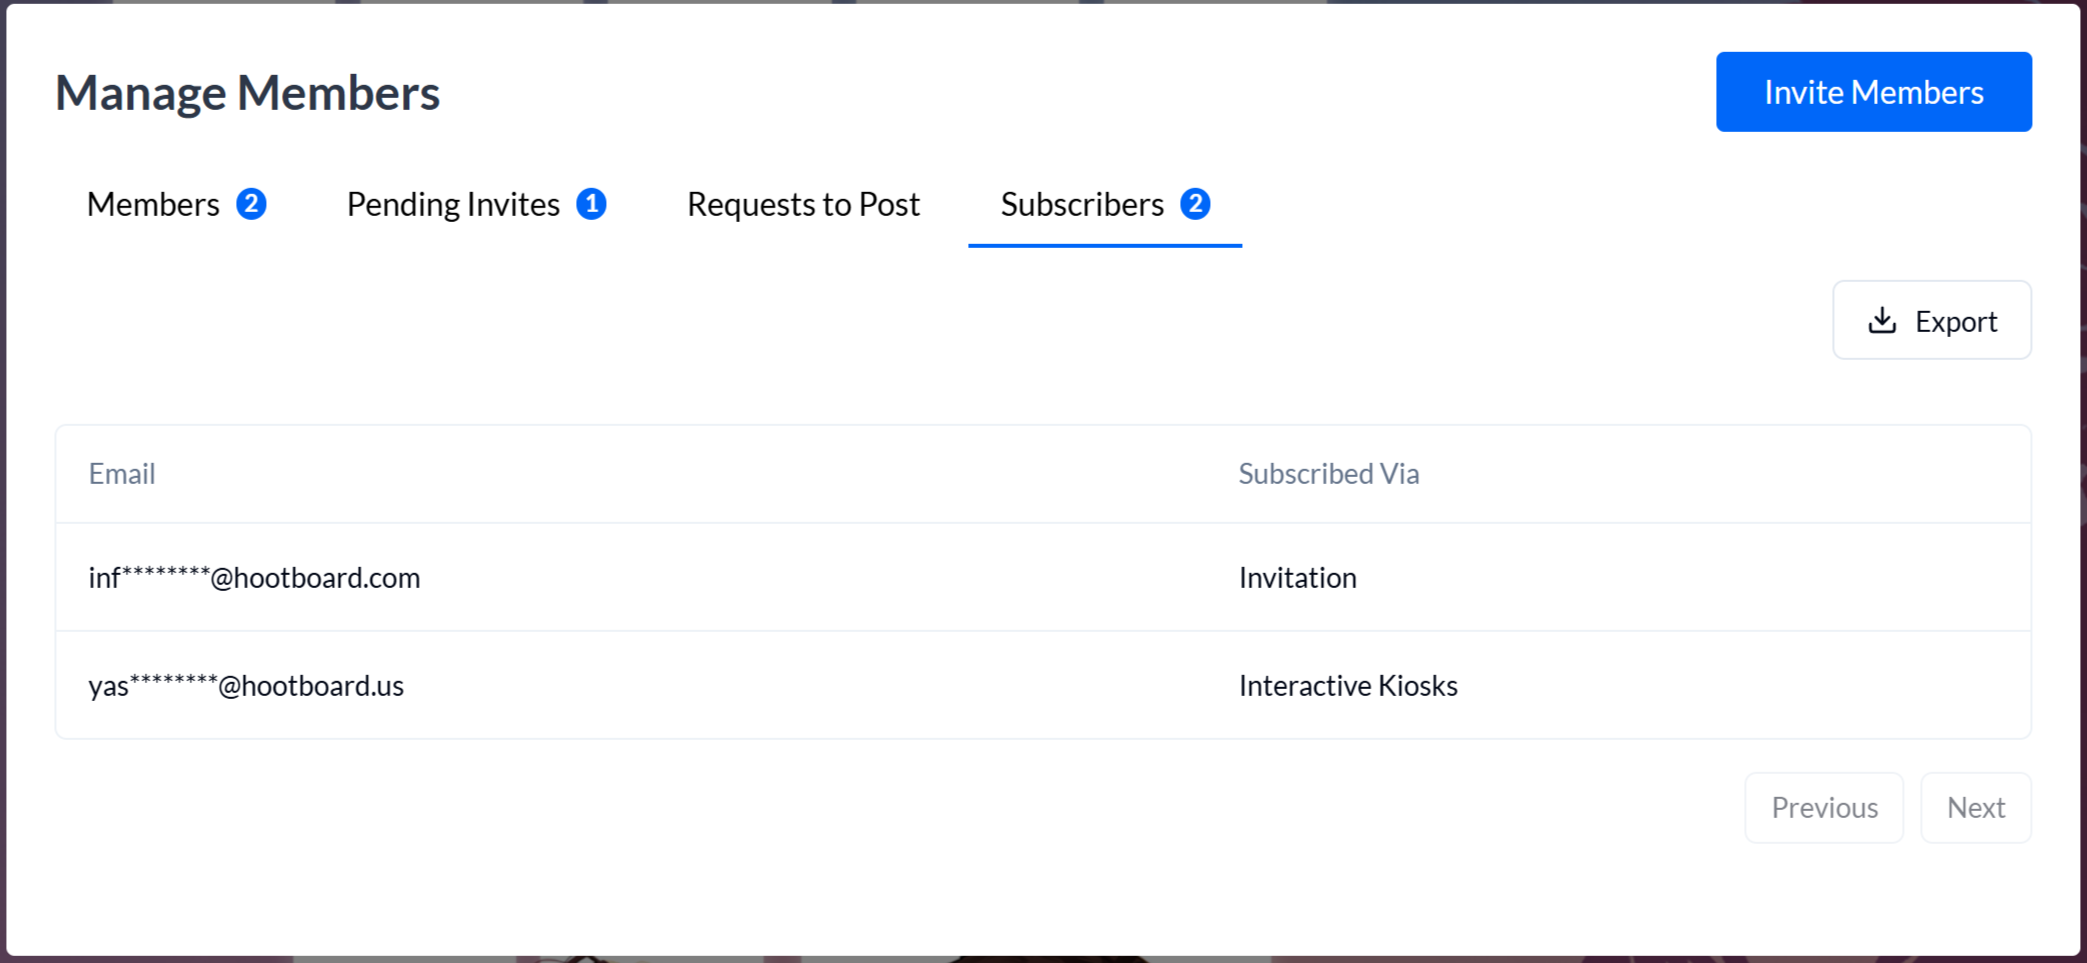The width and height of the screenshot is (2087, 963).
Task: Click the Subscribed Via column header
Action: tap(1328, 473)
